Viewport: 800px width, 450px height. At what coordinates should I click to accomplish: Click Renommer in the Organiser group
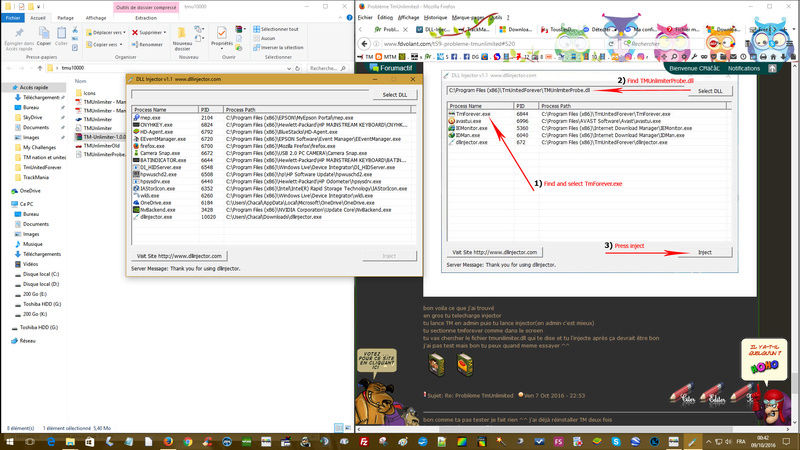coord(147,44)
